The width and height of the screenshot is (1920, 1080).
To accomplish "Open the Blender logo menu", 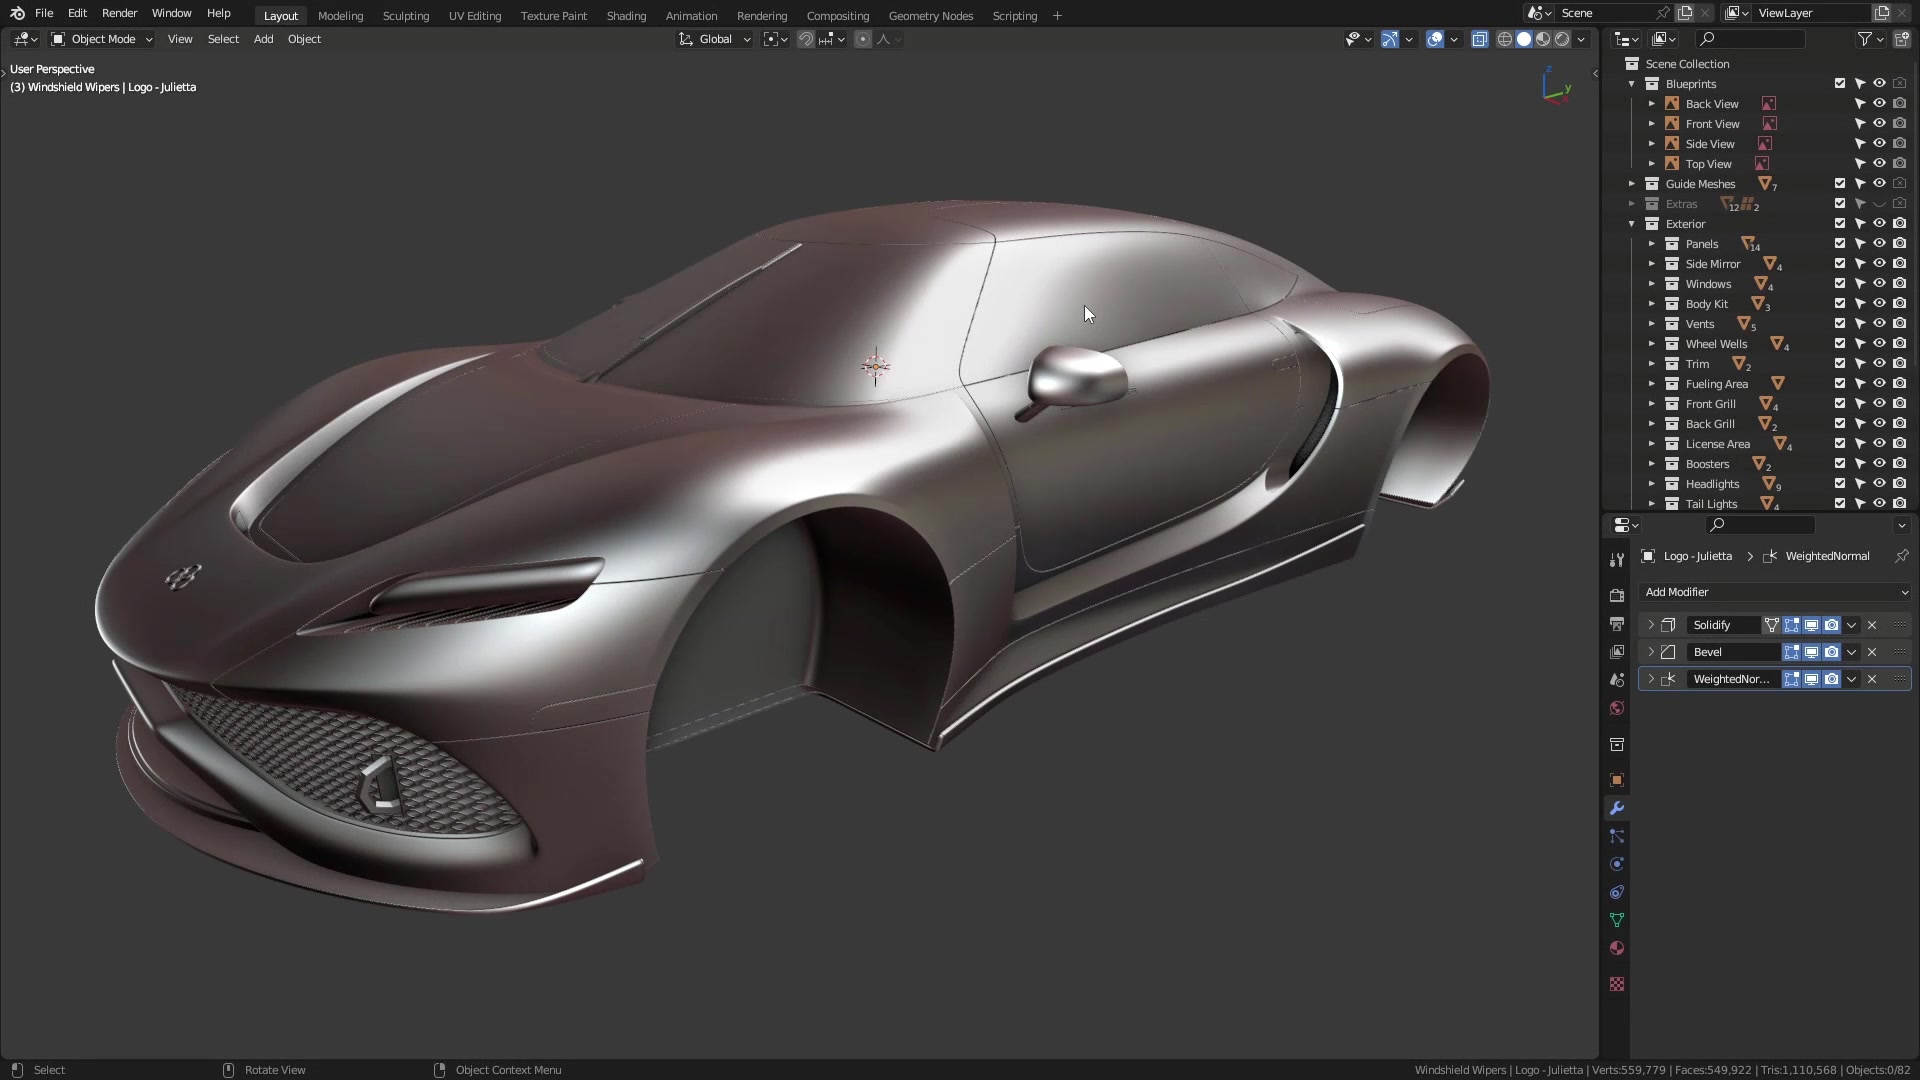I will click(17, 13).
